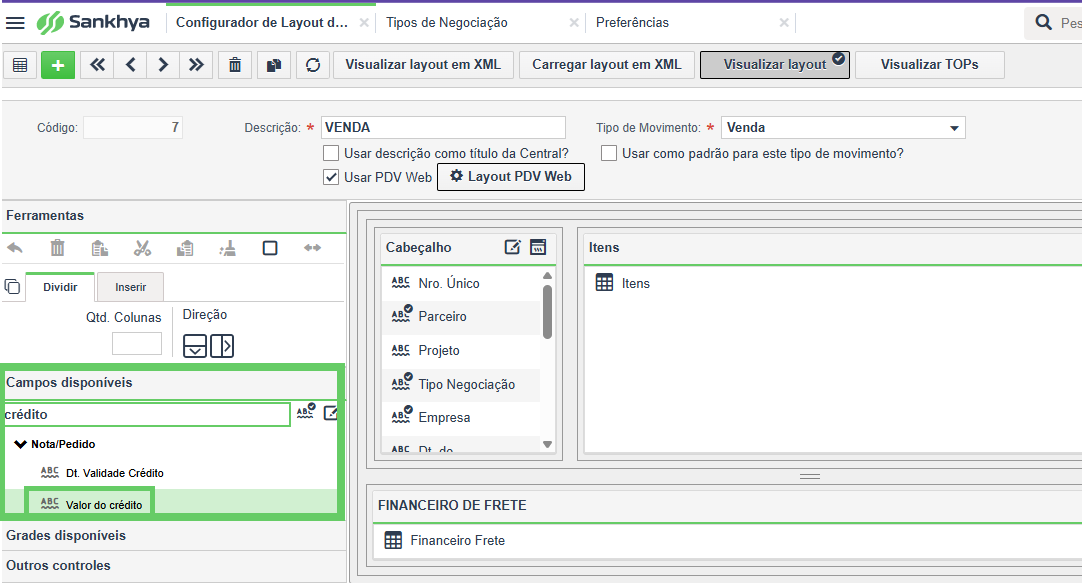This screenshot has height=583, width=1082.
Task: Collapse the Nota/Pedido tree node
Action: click(x=21, y=444)
